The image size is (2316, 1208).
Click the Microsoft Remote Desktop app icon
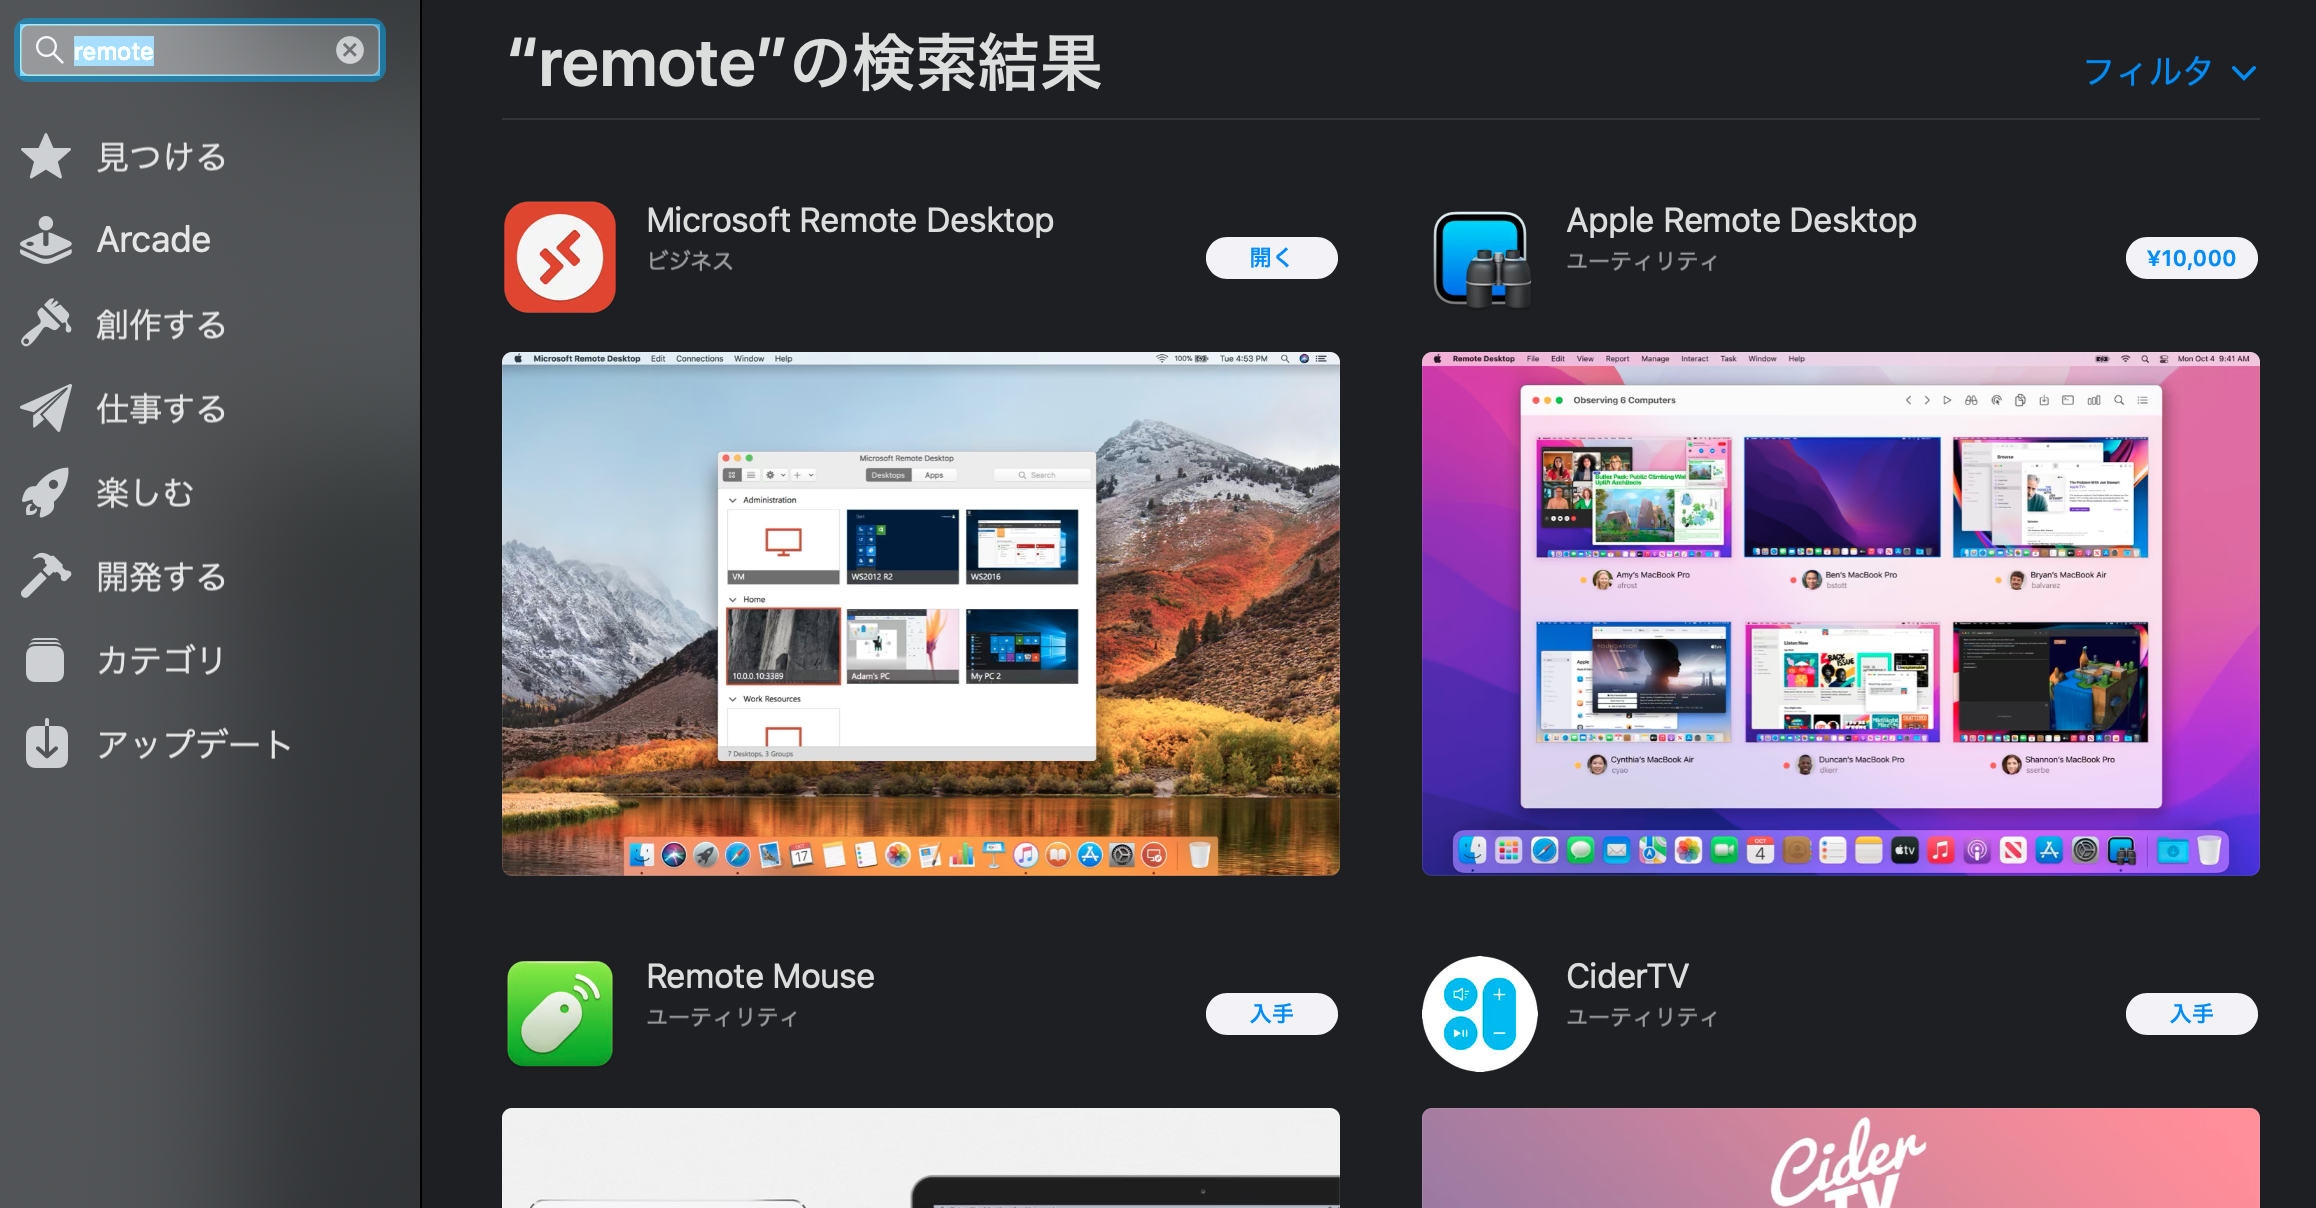[x=560, y=257]
